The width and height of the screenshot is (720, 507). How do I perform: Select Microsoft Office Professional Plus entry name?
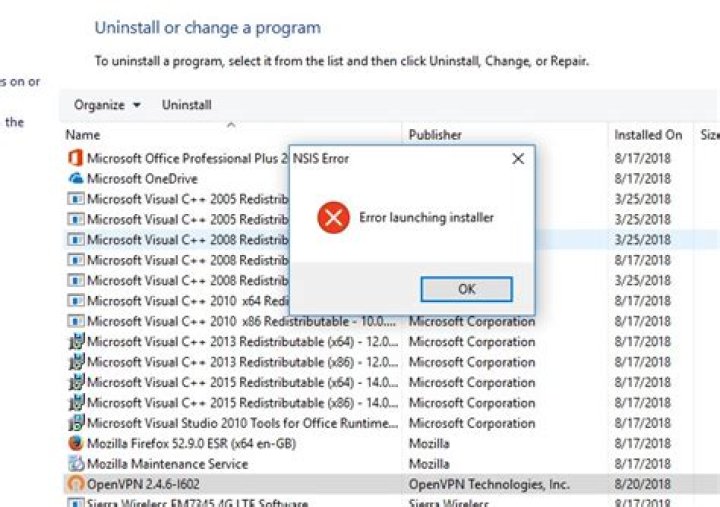click(188, 158)
